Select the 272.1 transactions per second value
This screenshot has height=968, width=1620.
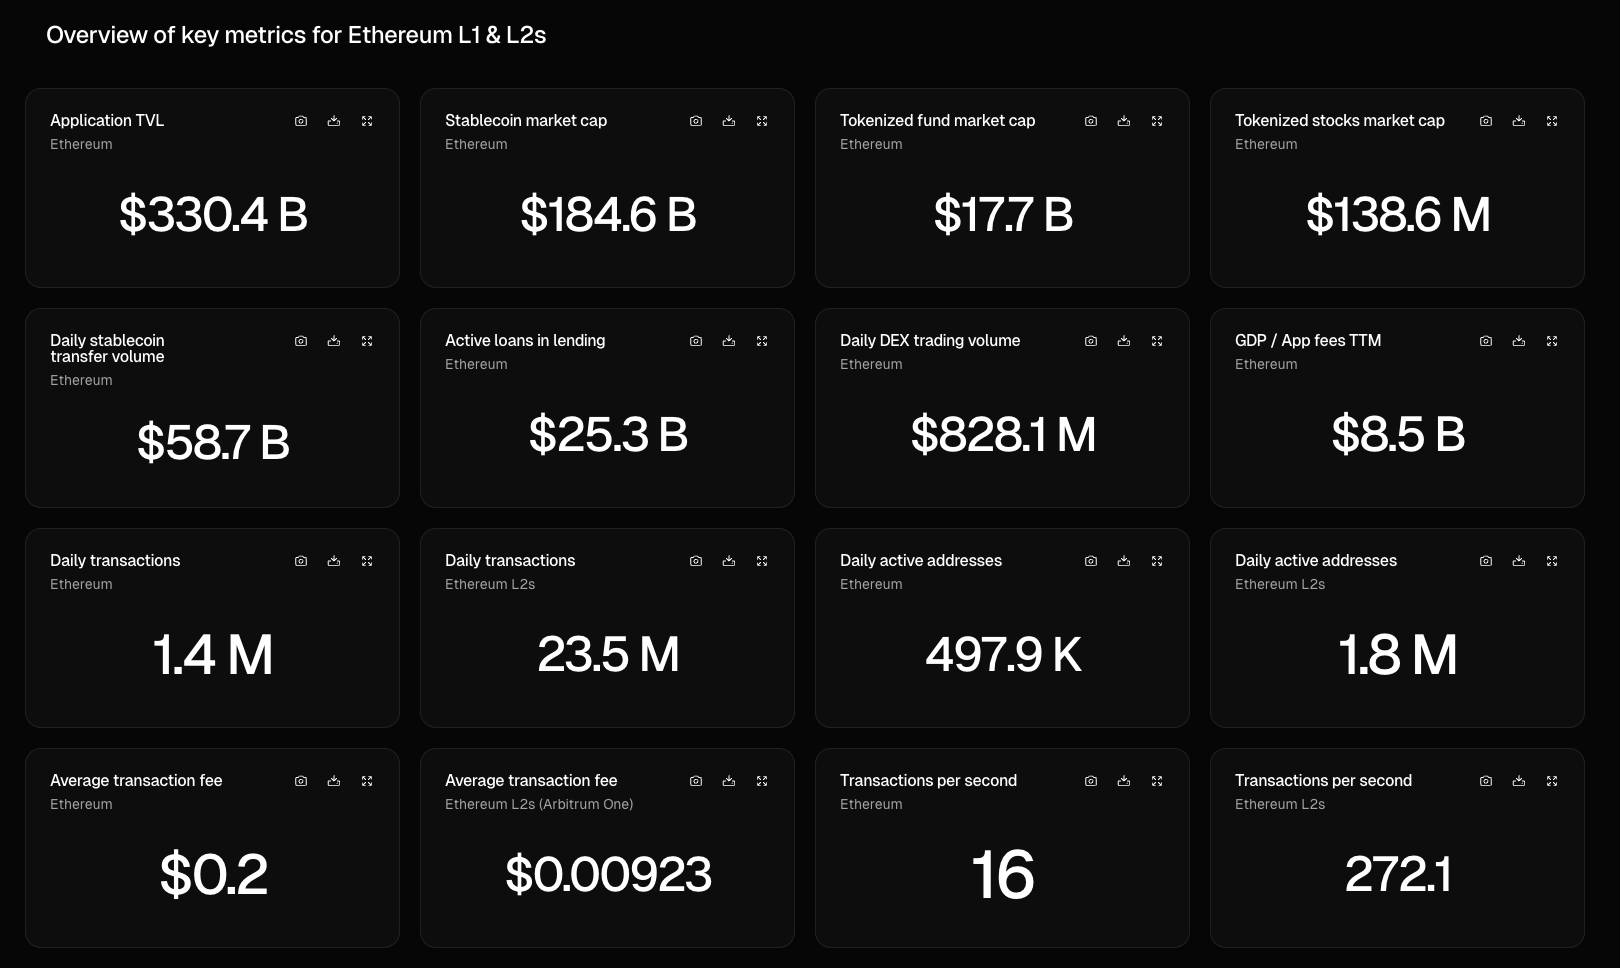pyautogui.click(x=1397, y=874)
